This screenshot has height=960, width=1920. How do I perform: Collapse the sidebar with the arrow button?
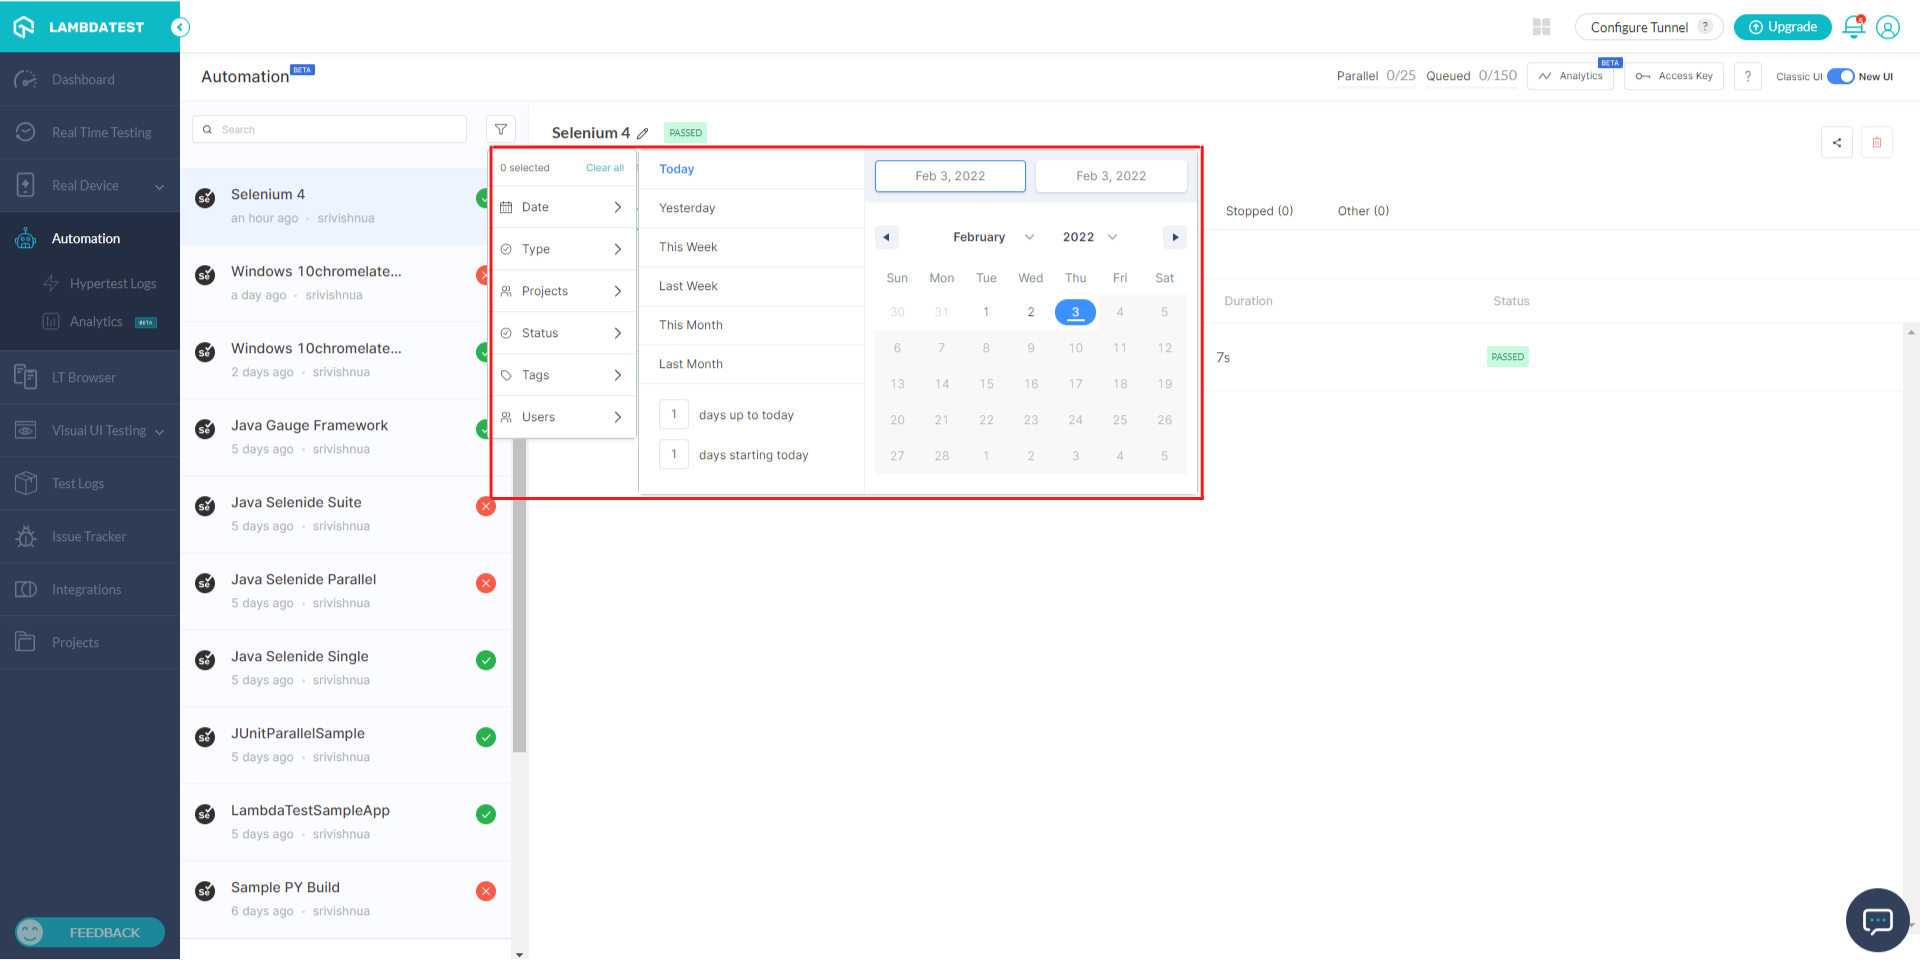coord(180,27)
